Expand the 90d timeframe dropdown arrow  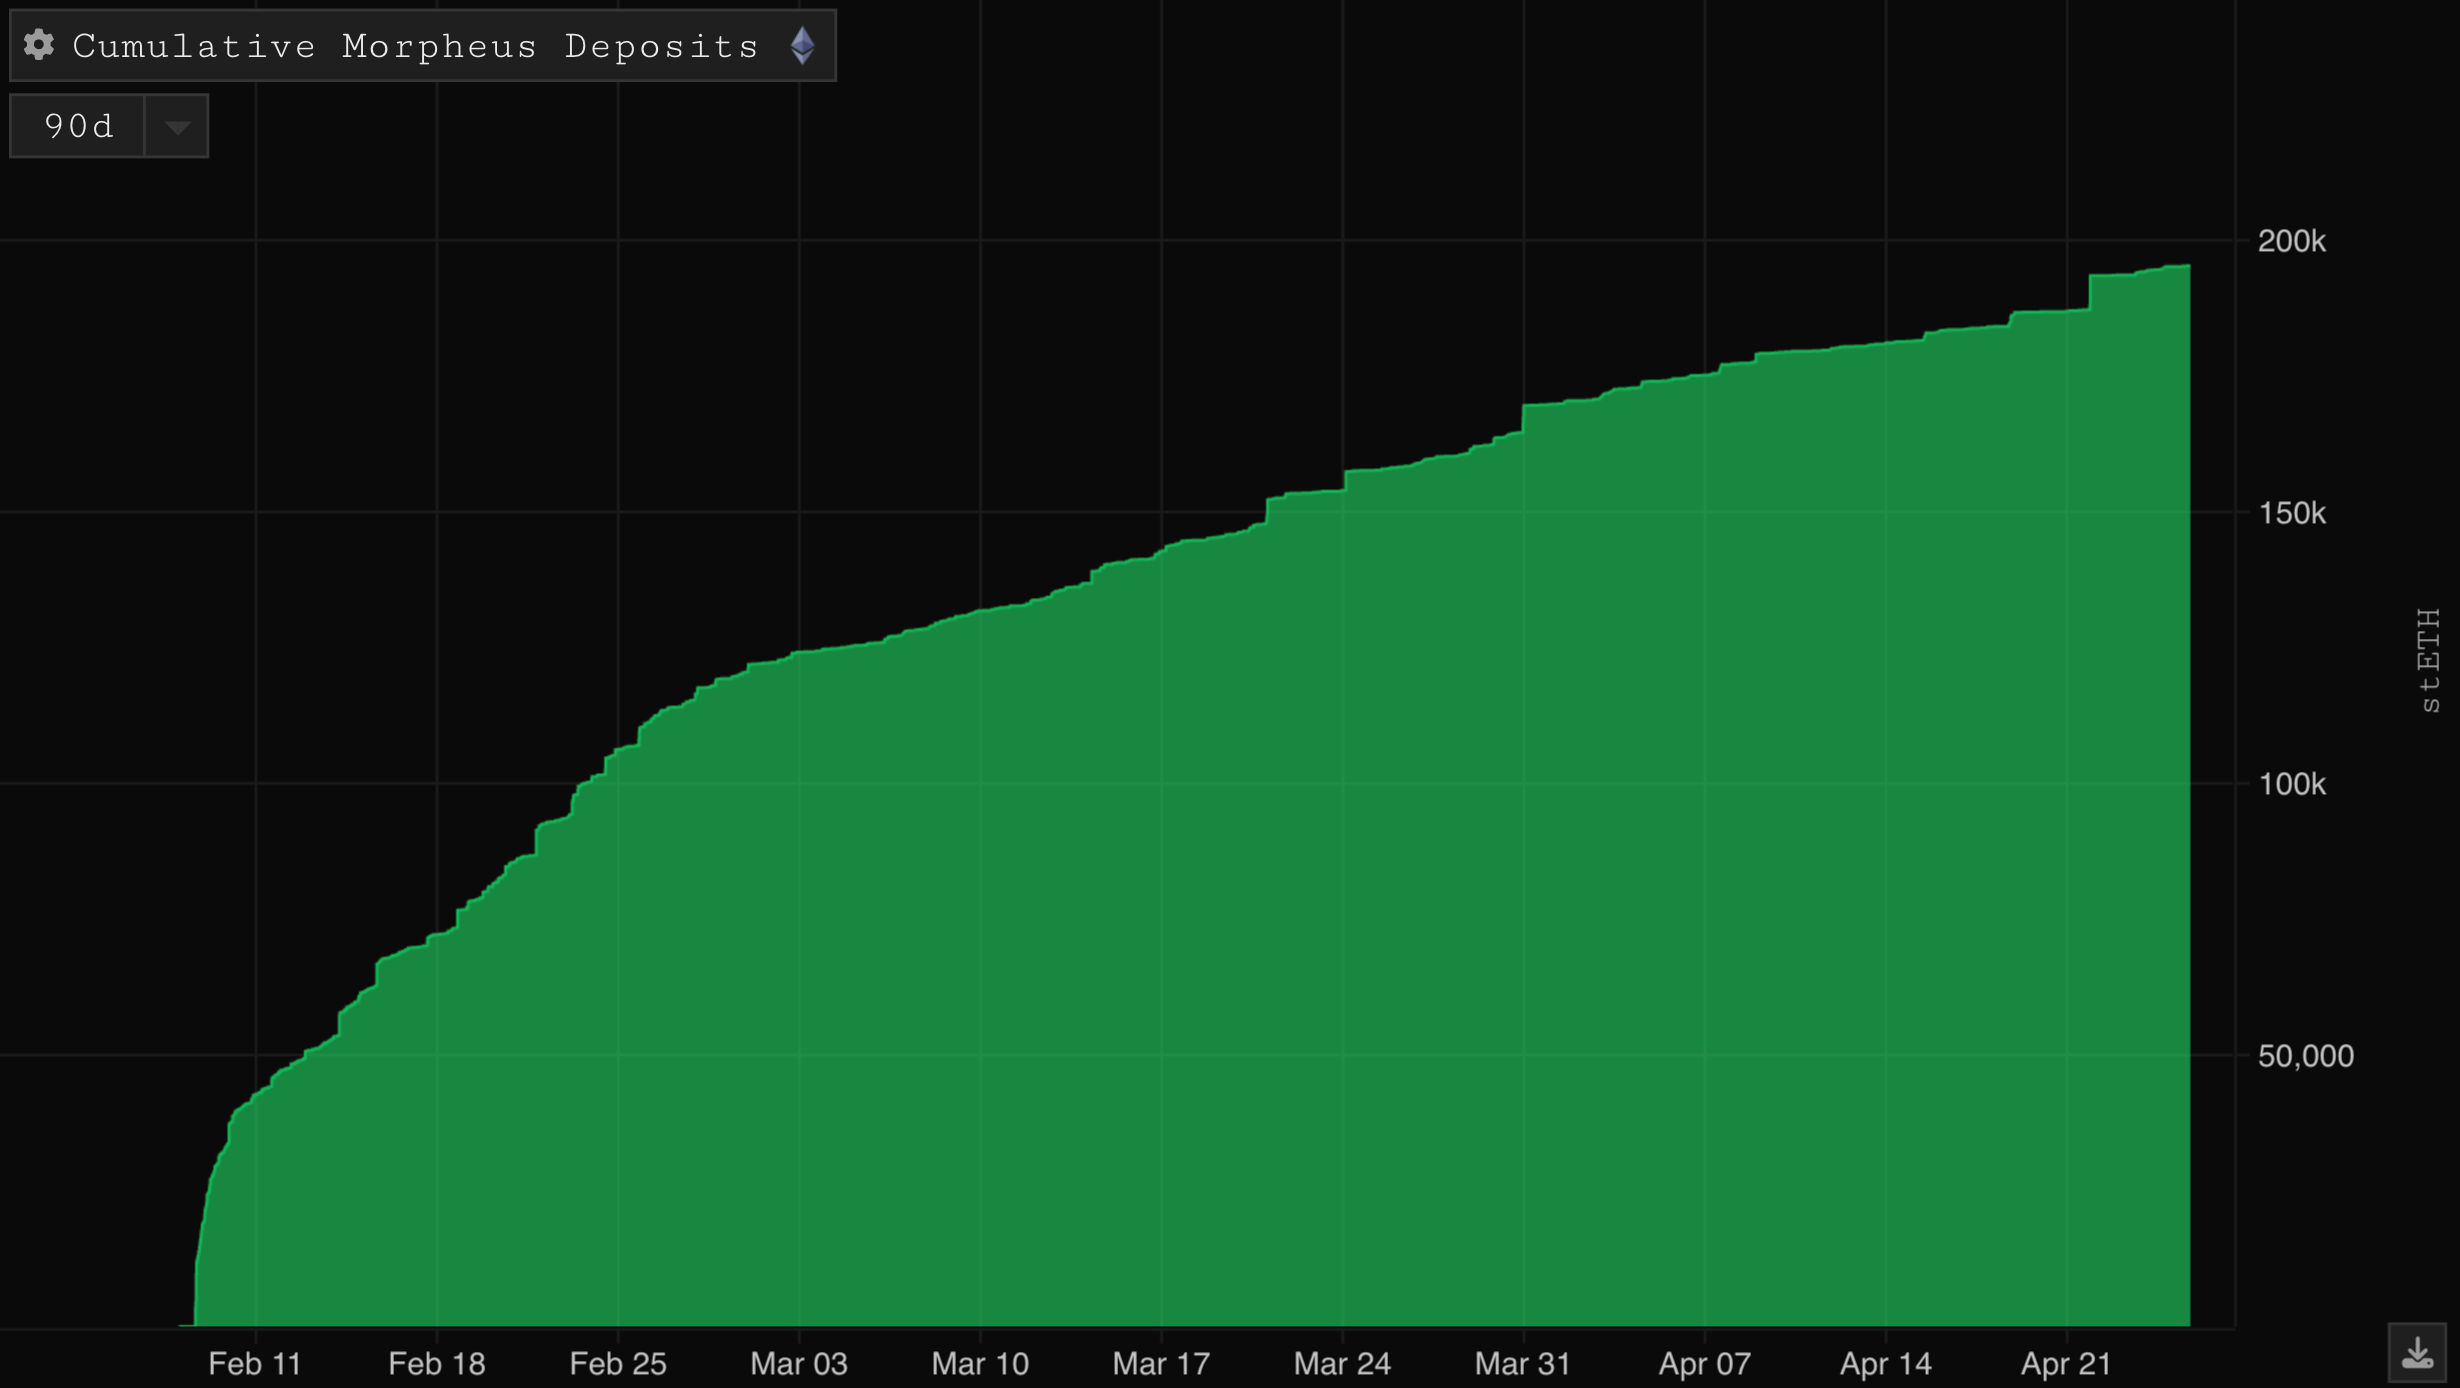177,127
